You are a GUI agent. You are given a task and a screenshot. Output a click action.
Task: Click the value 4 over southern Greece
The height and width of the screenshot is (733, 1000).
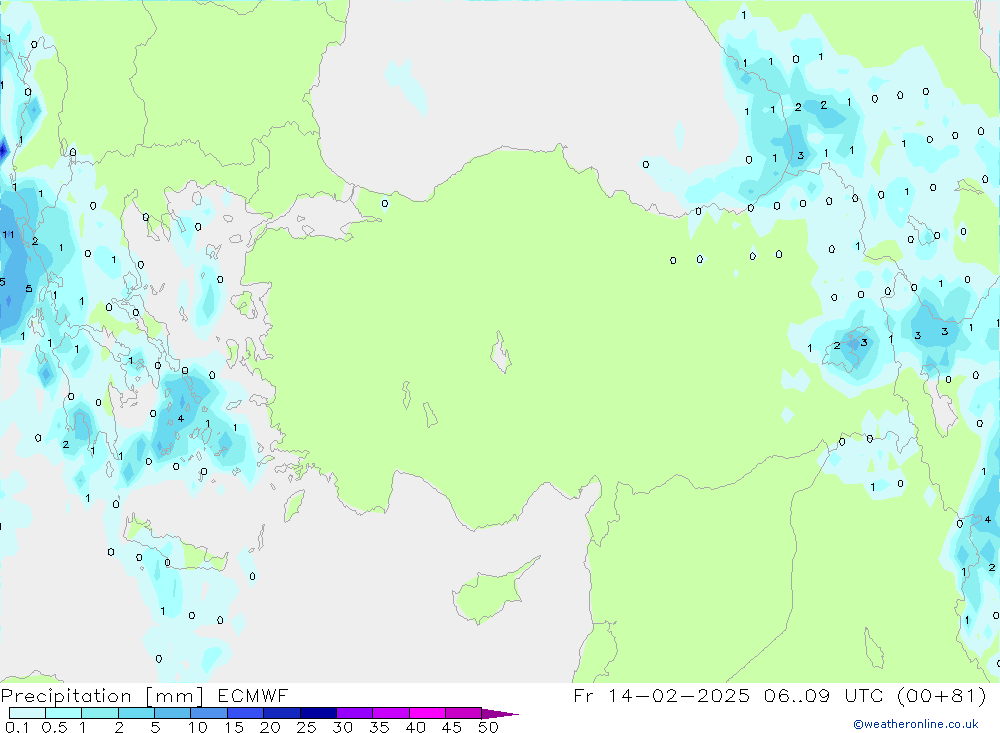[x=180, y=418]
